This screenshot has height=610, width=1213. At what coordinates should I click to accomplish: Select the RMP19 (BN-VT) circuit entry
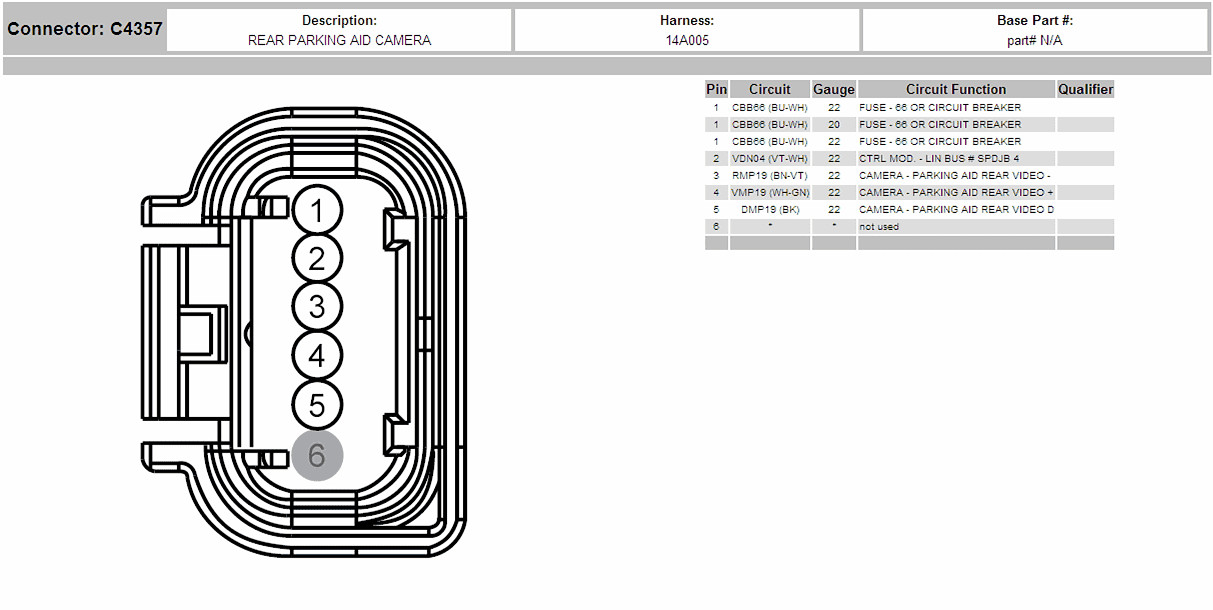(770, 175)
